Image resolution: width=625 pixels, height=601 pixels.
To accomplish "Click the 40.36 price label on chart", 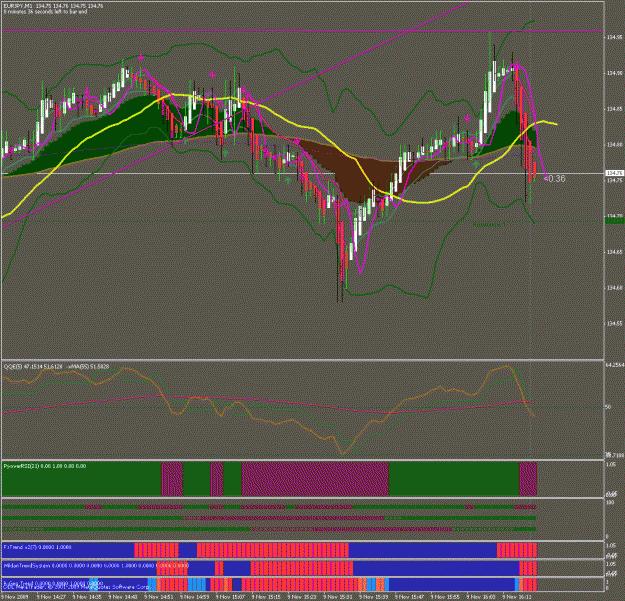I will [x=555, y=179].
